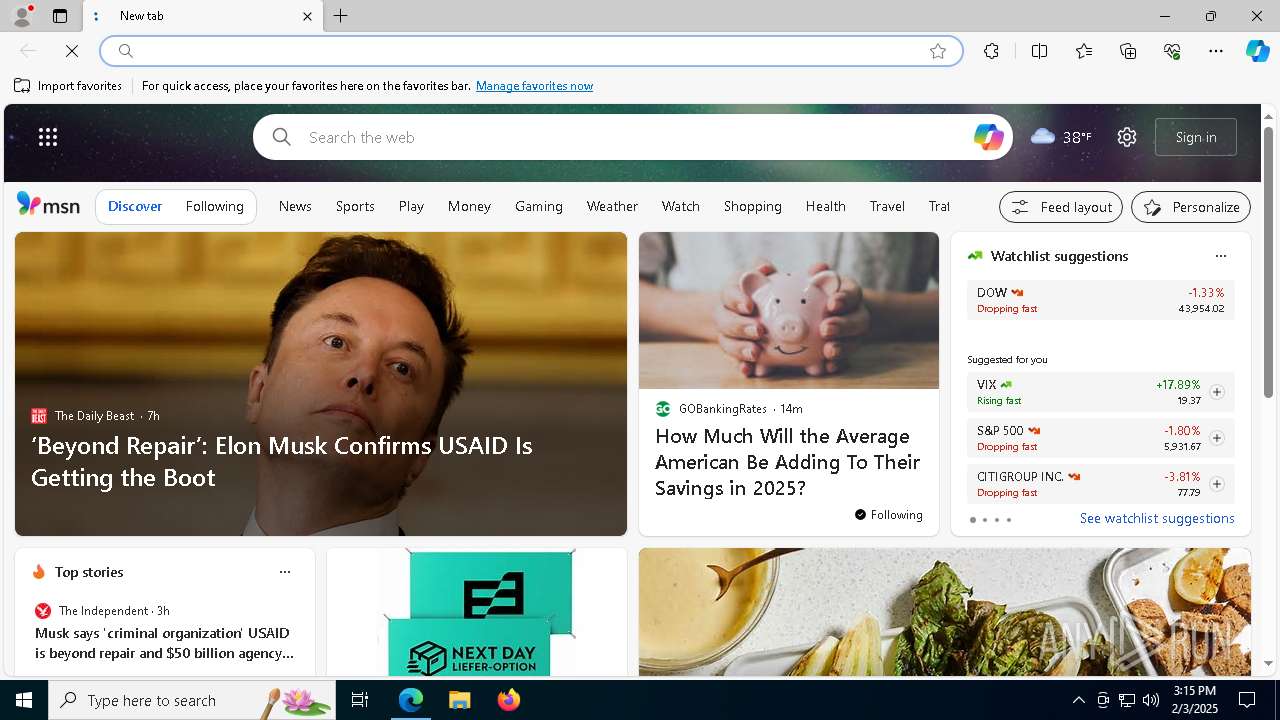Click taskbar Type here to search box

(x=193, y=700)
